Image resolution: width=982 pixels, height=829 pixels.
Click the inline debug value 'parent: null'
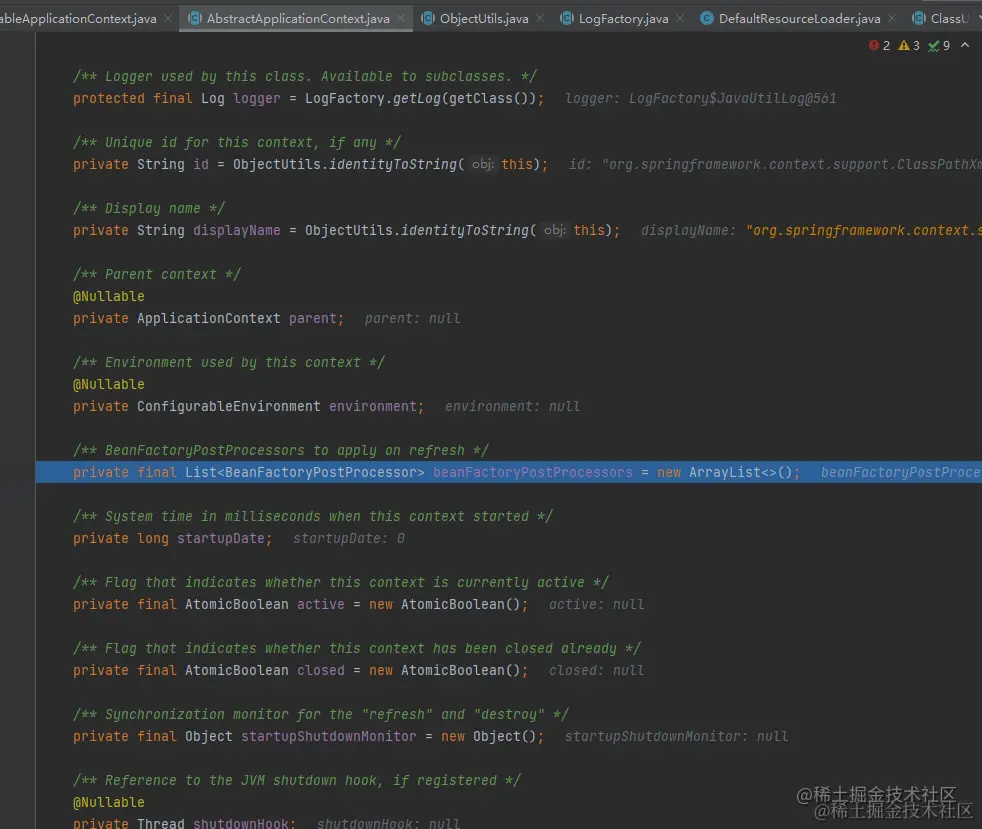(x=412, y=318)
